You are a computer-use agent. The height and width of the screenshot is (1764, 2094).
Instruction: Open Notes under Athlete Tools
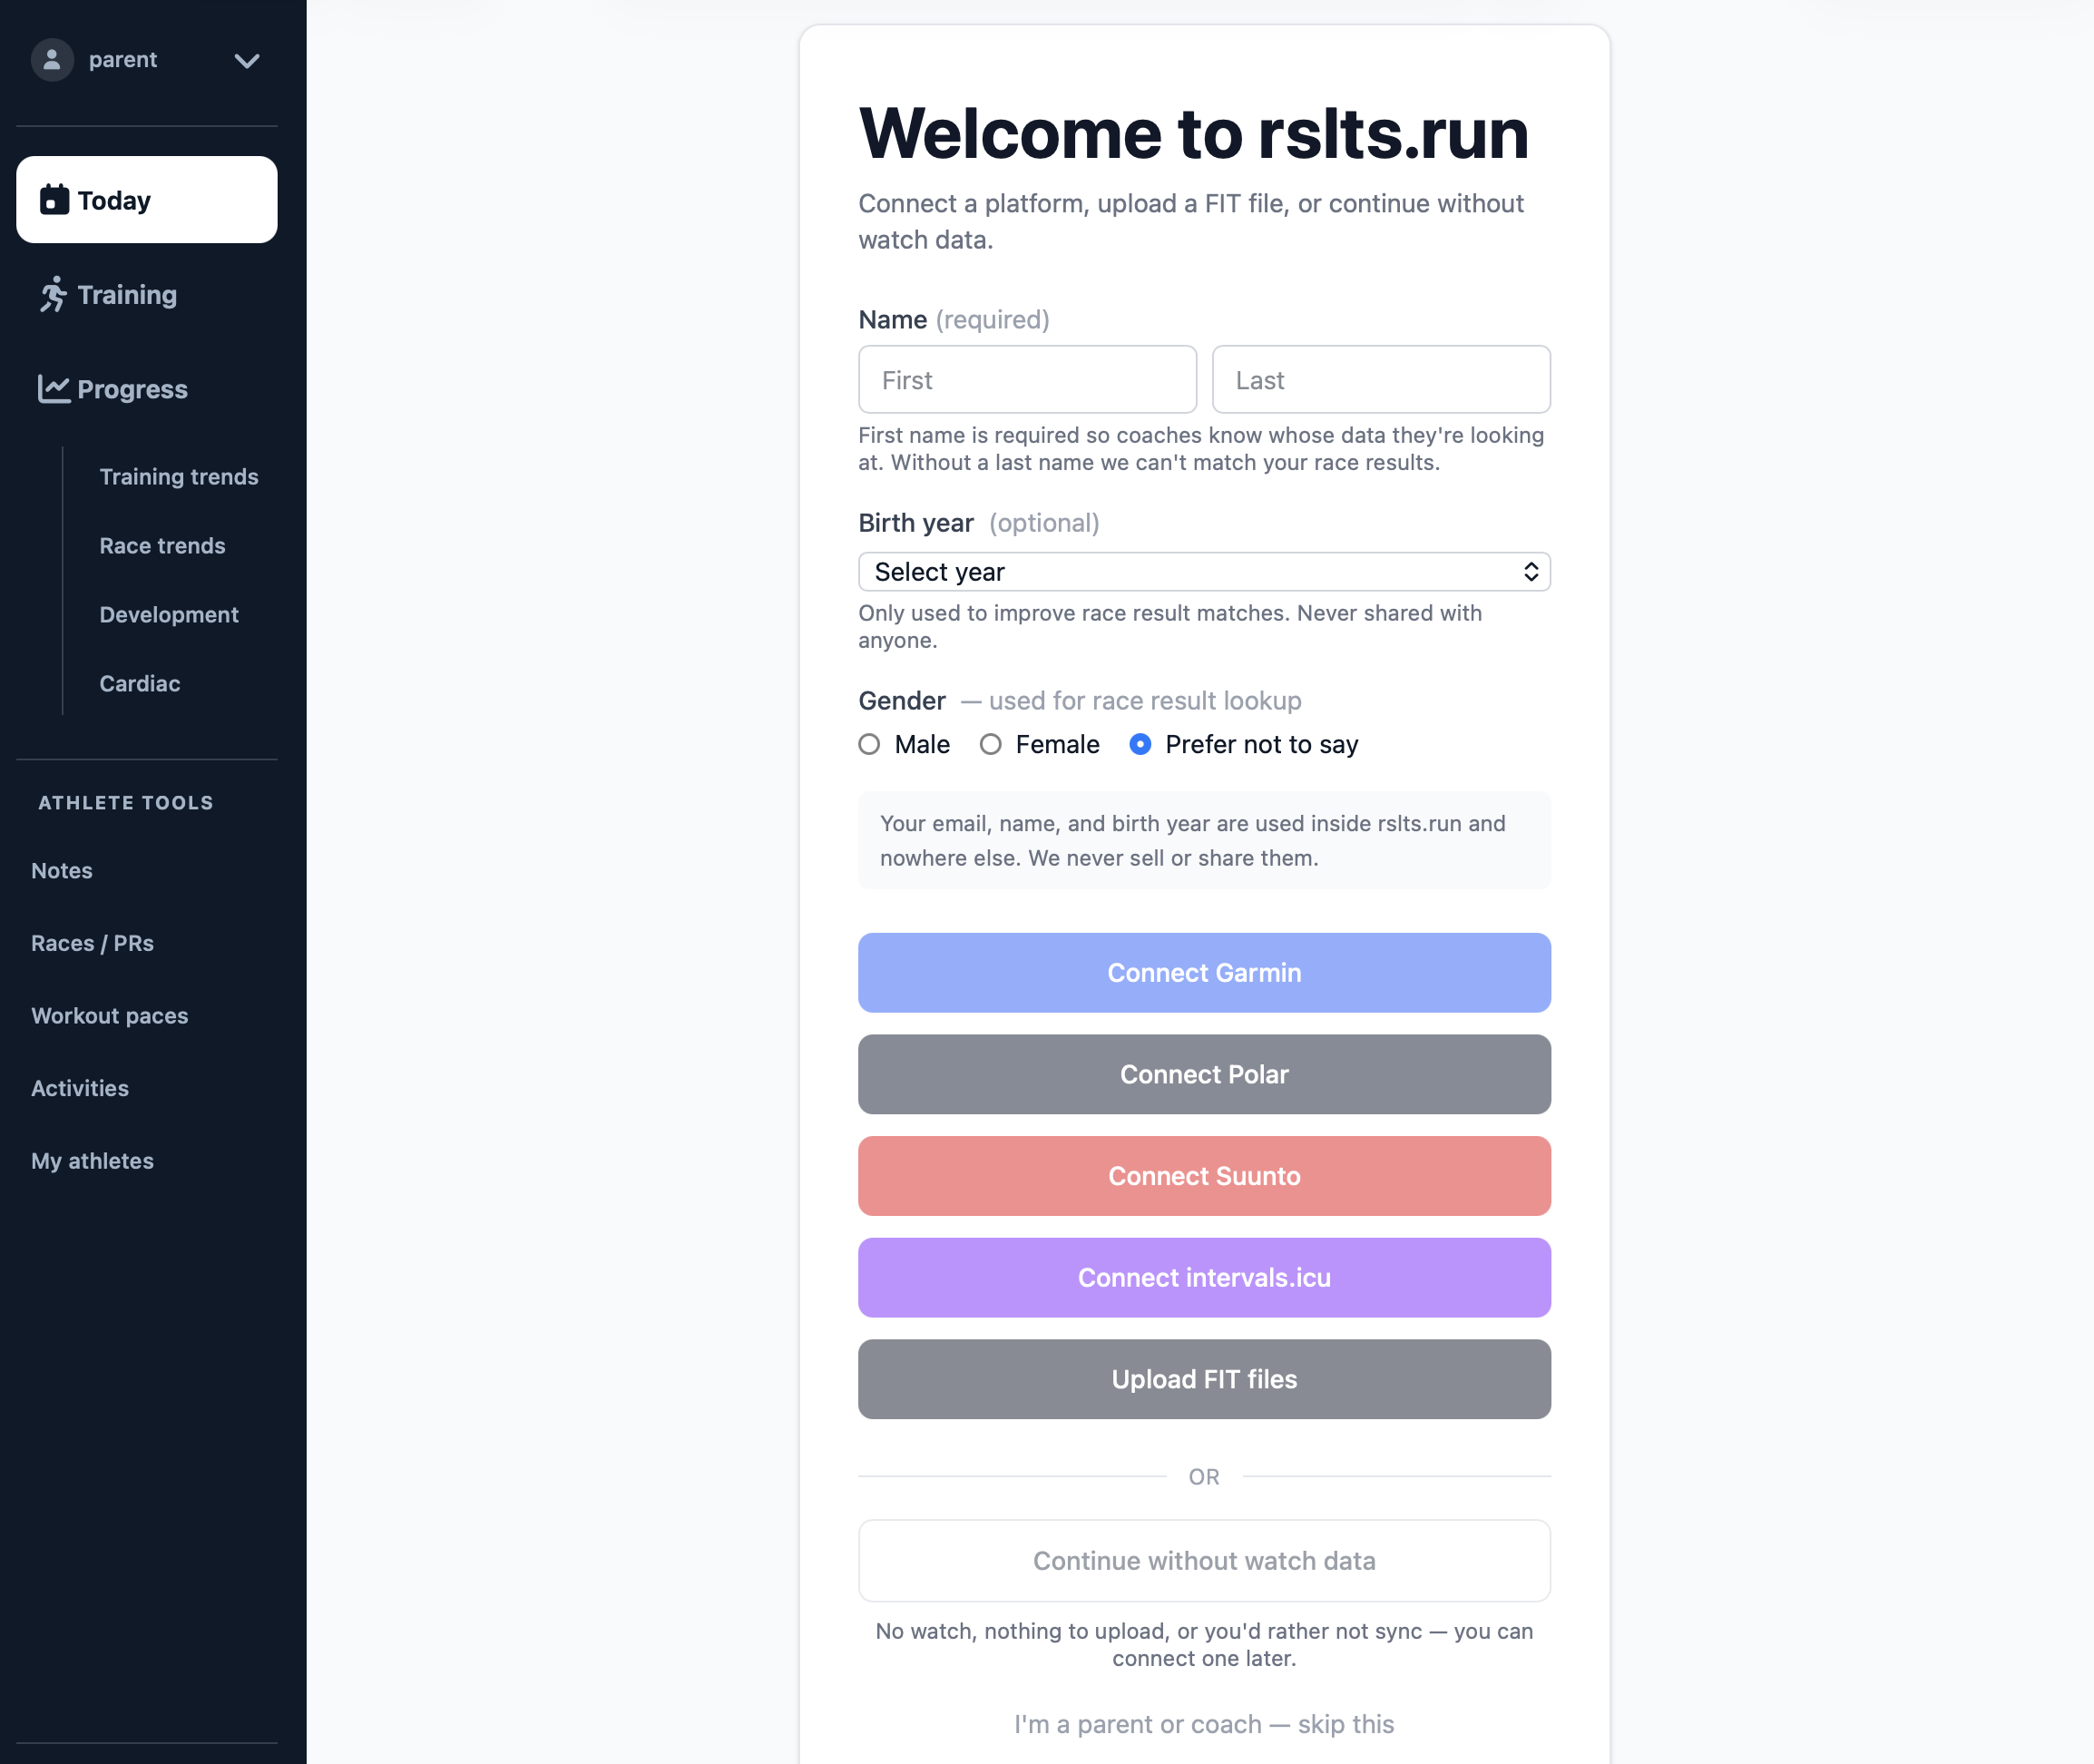click(x=62, y=871)
